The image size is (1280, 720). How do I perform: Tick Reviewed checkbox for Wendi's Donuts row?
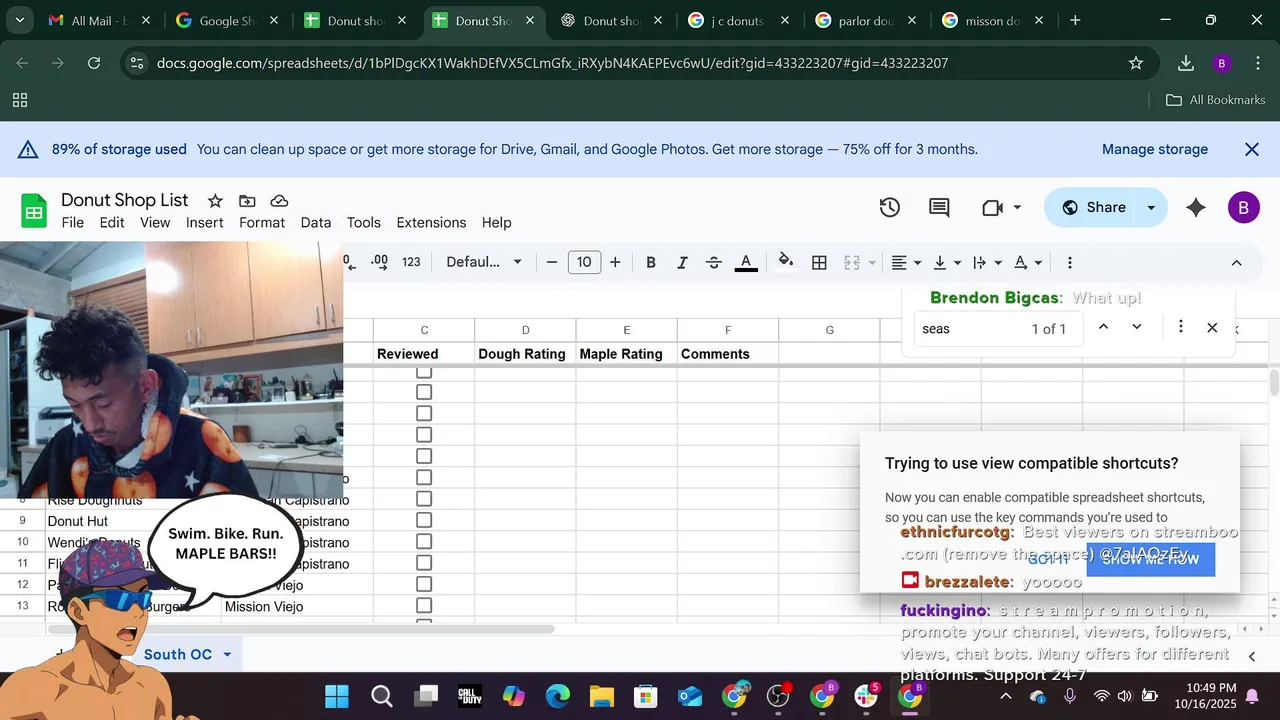pos(424,542)
